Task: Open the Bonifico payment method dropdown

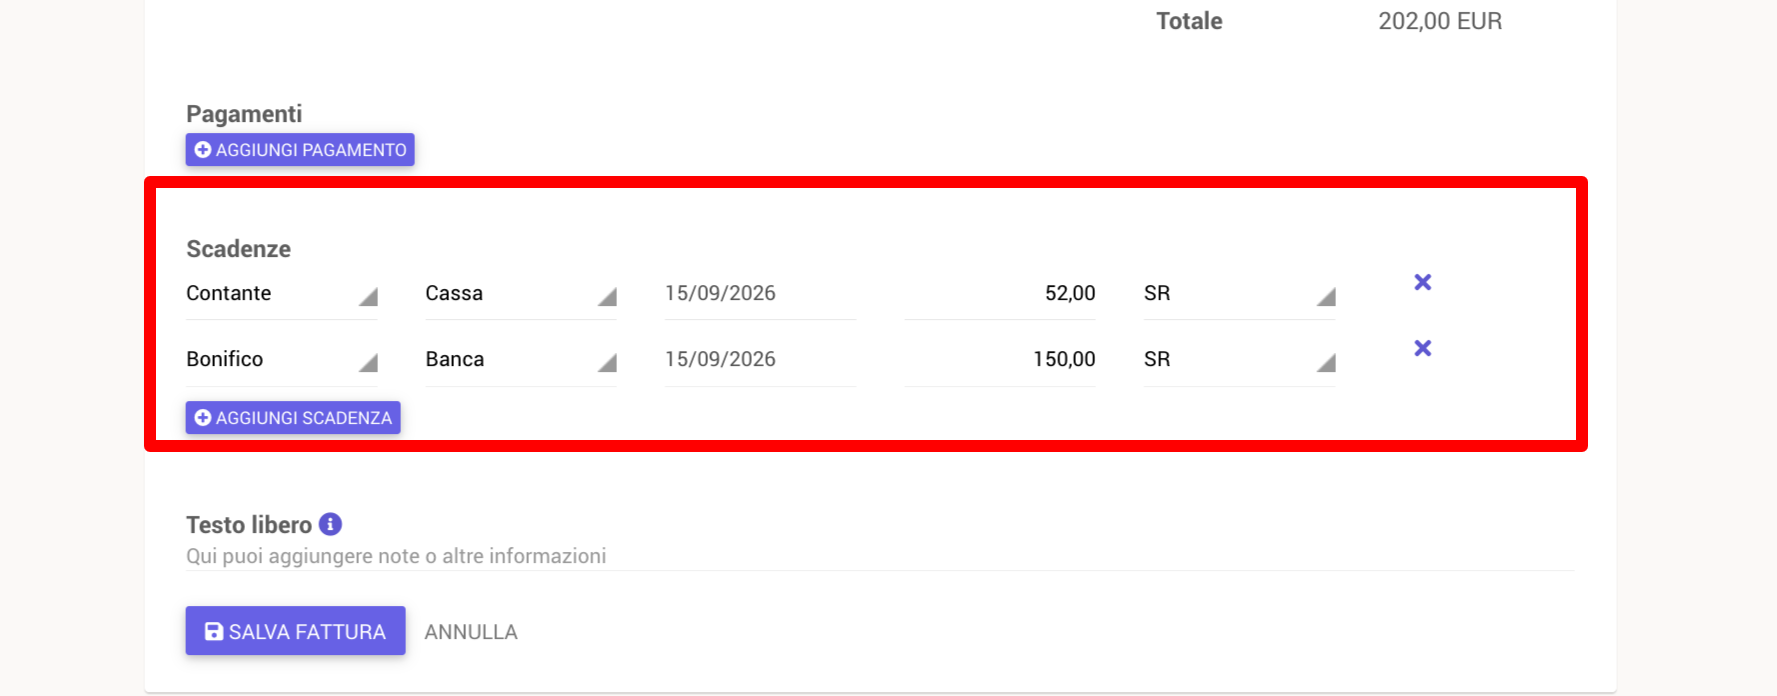Action: [282, 360]
